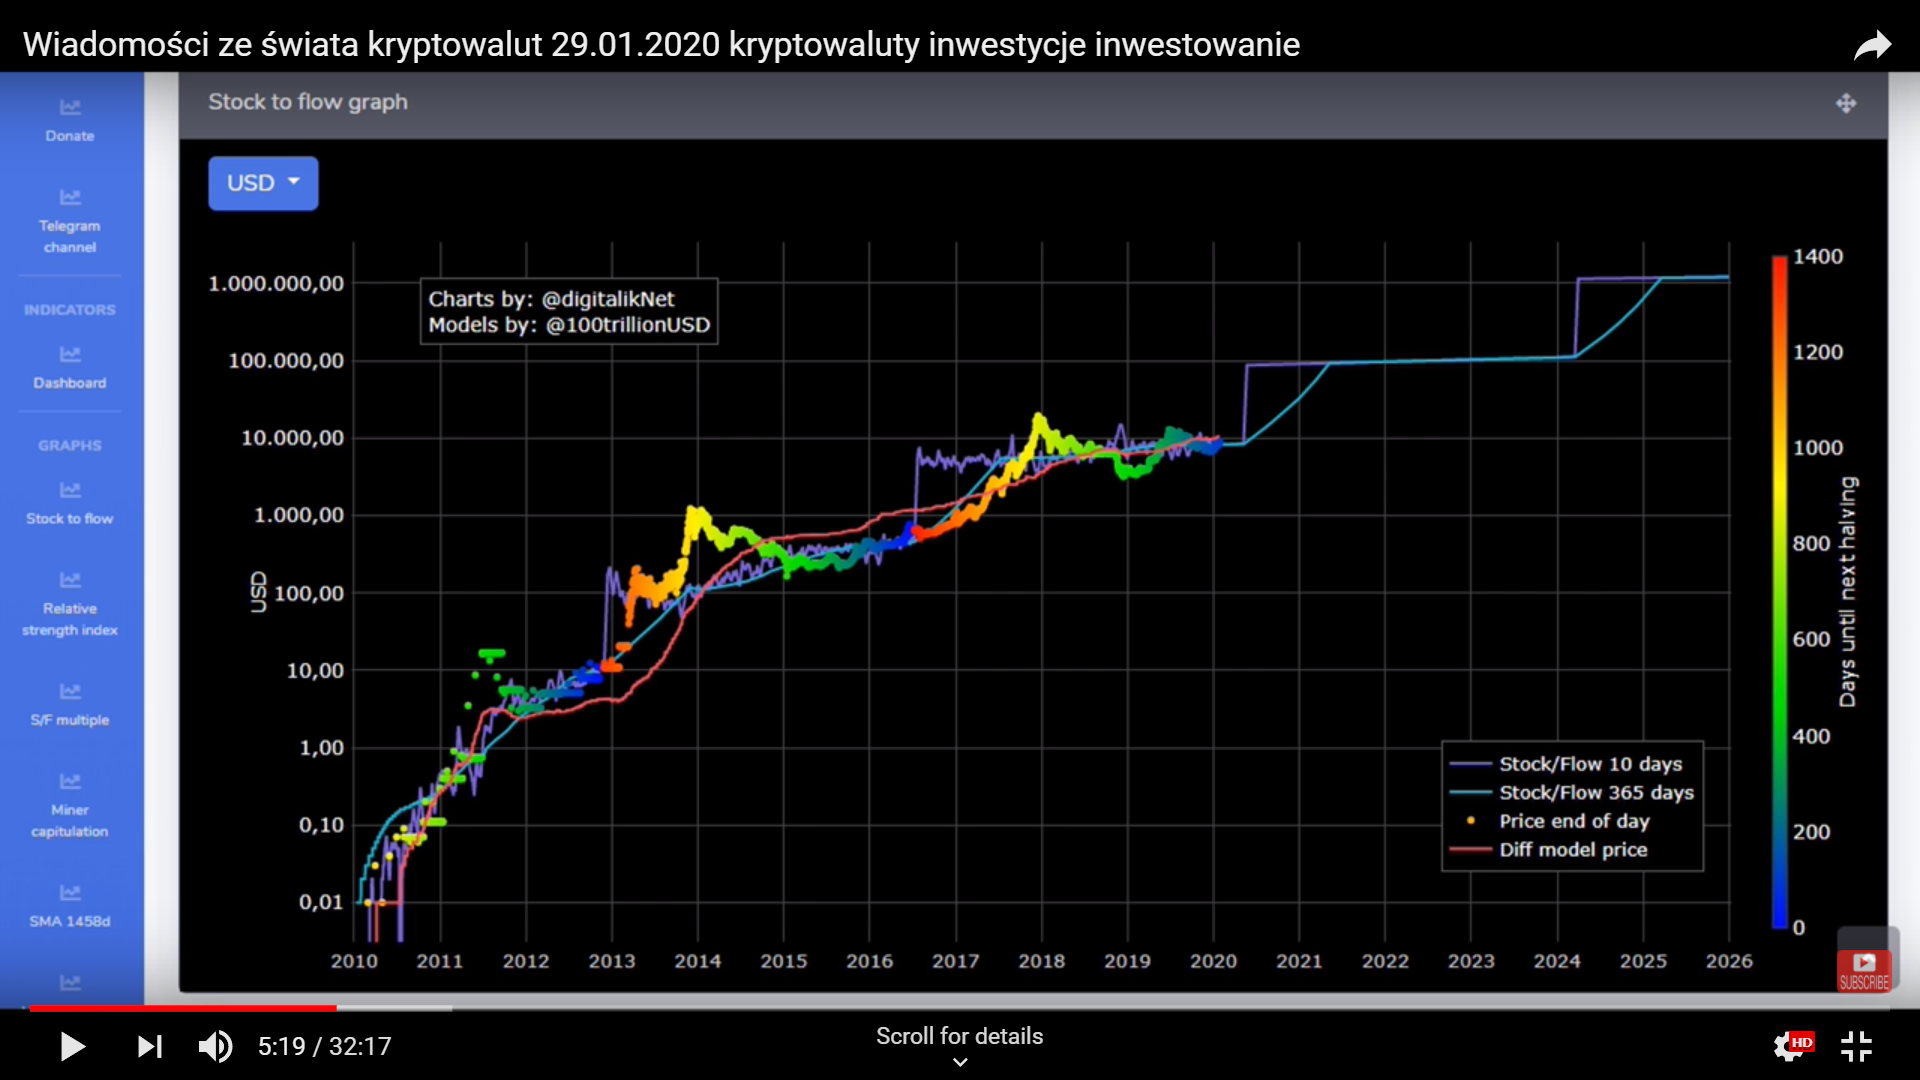
Task: Play the video
Action: click(x=73, y=1047)
